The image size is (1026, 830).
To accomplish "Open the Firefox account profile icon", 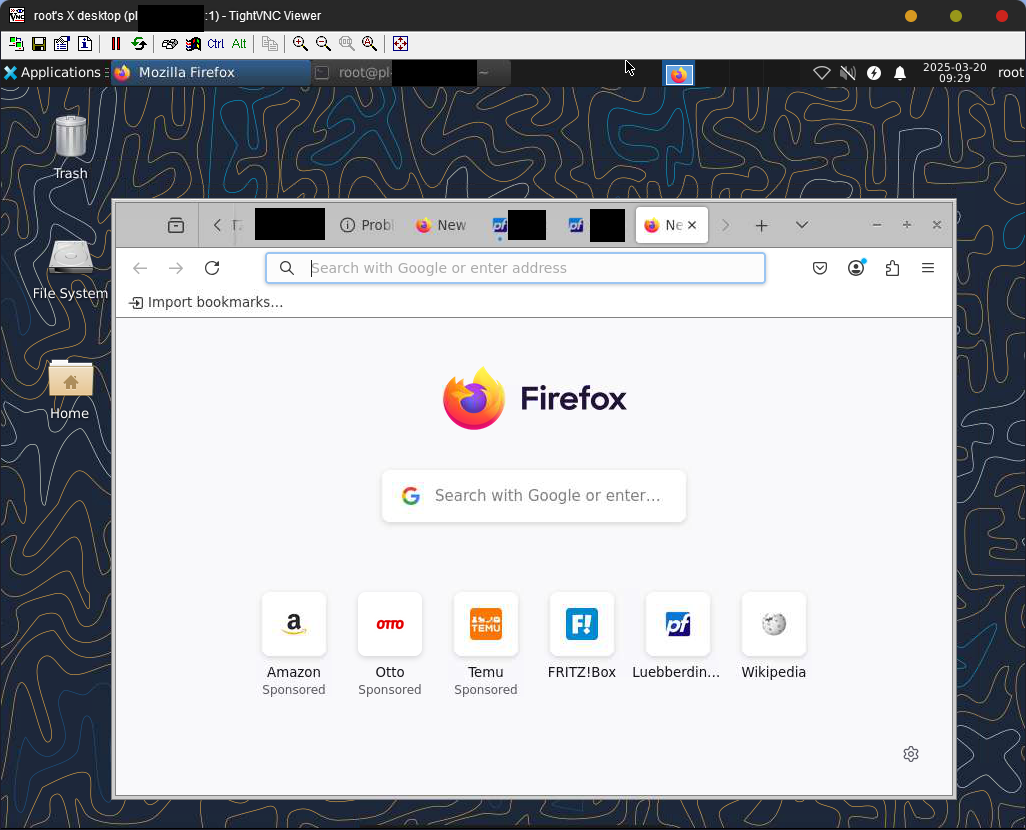I will [x=856, y=268].
